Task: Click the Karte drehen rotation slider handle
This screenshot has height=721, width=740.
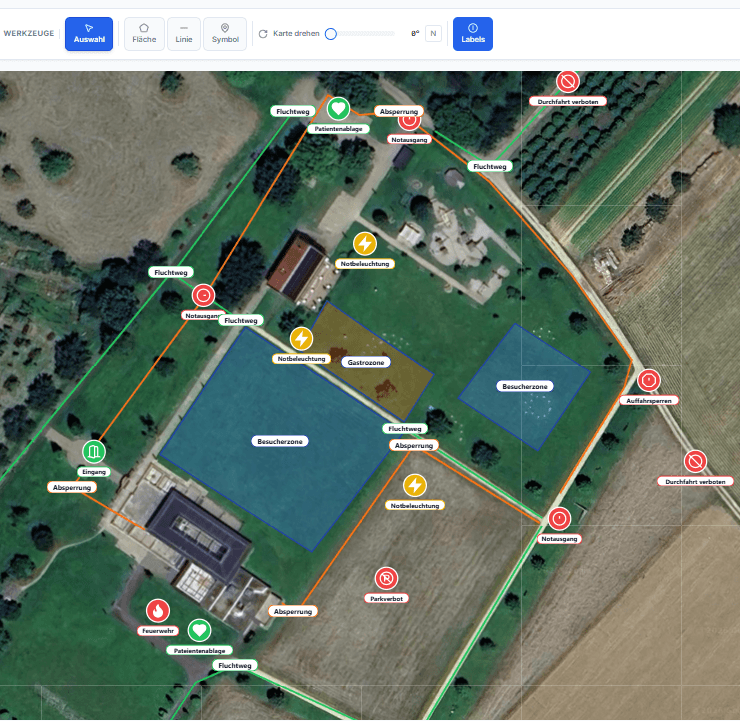Action: [x=331, y=34]
